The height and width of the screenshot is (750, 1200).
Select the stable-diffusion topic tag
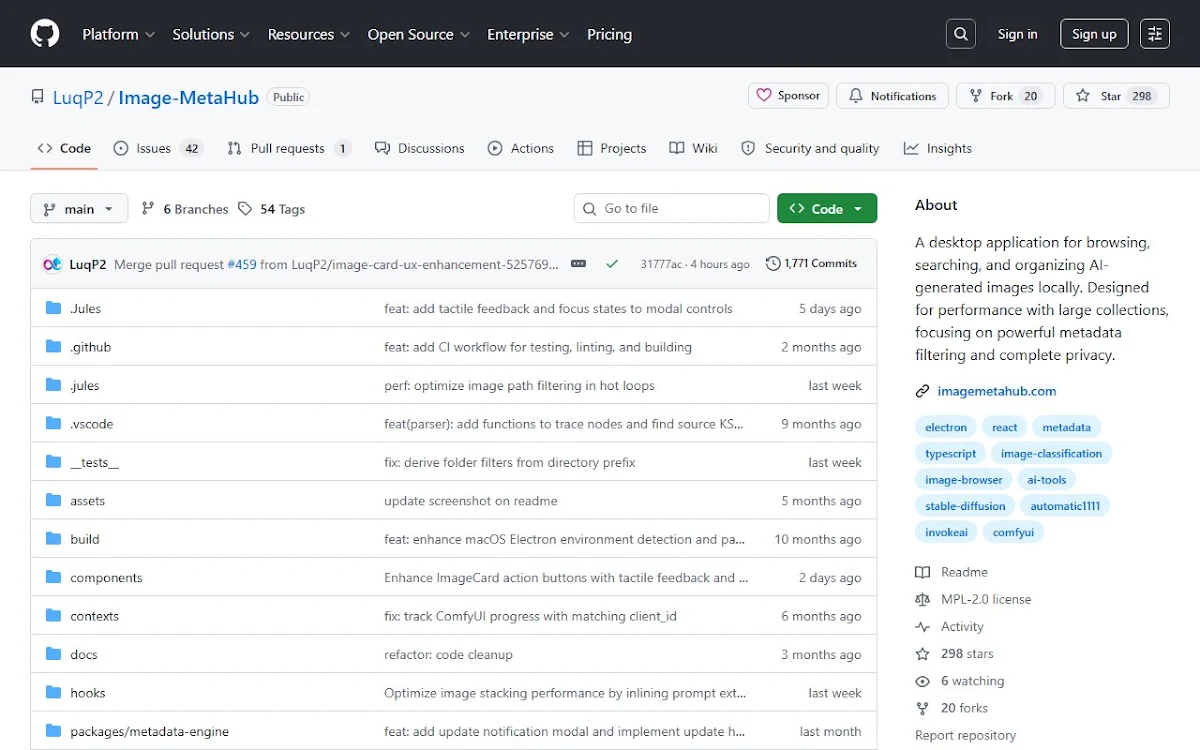click(x=965, y=506)
